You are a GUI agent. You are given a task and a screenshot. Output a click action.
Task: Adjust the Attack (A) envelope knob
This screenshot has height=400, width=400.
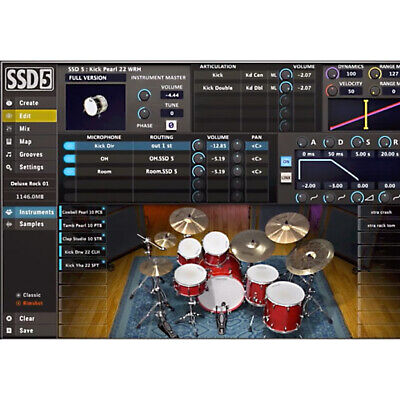point(302,143)
